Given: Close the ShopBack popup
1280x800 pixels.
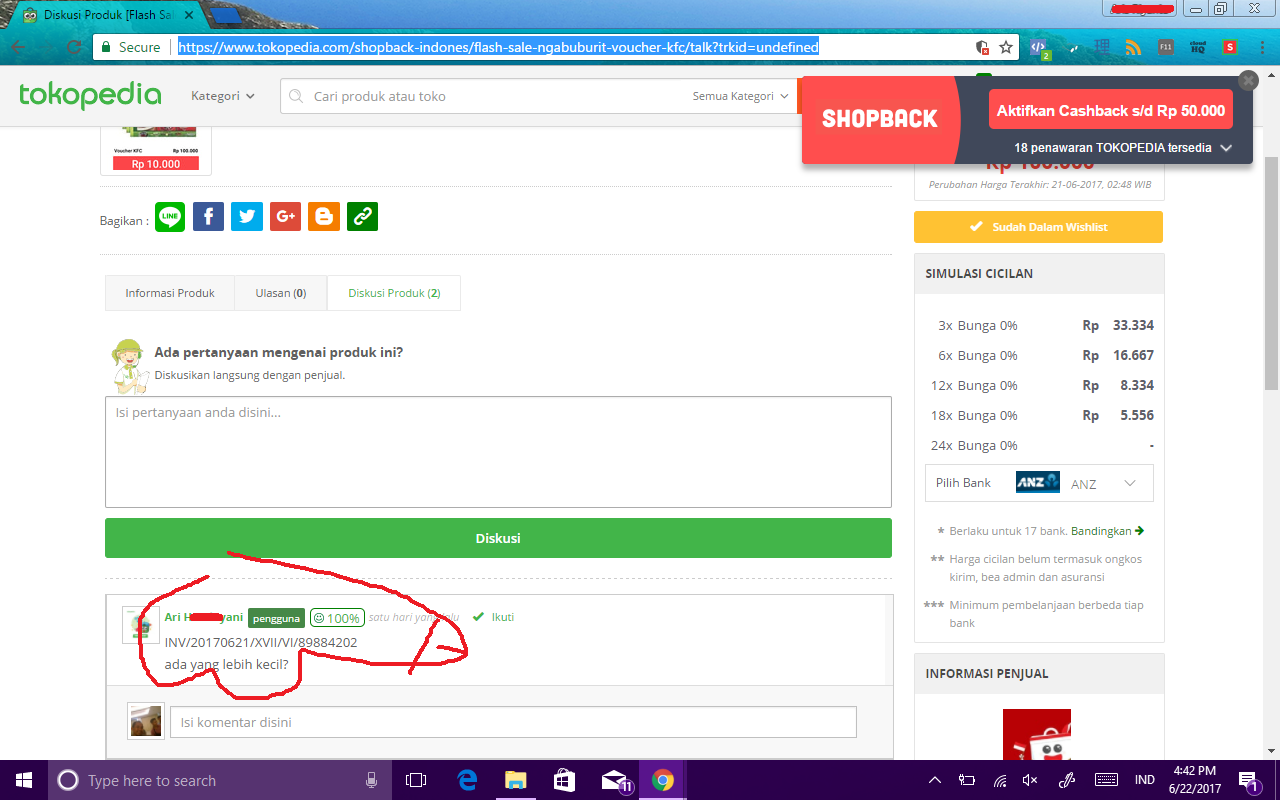Looking at the screenshot, I should pos(1248,81).
